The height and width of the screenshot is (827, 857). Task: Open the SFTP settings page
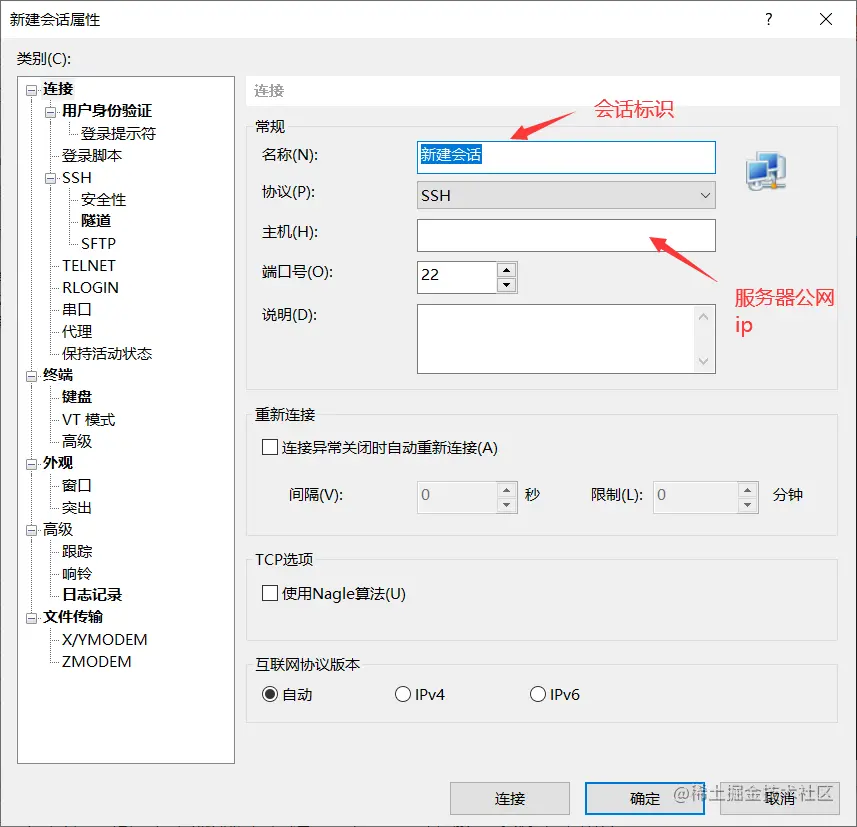pos(100,243)
